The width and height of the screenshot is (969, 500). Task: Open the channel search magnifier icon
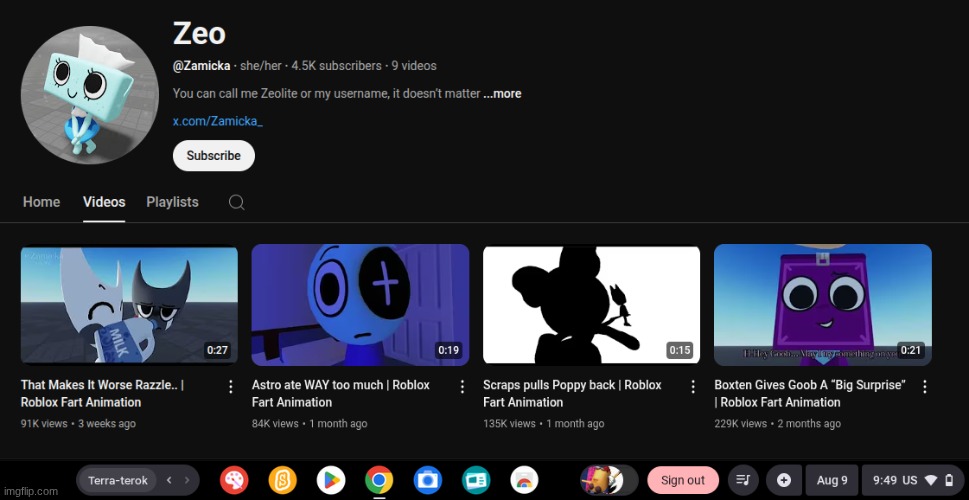236,202
